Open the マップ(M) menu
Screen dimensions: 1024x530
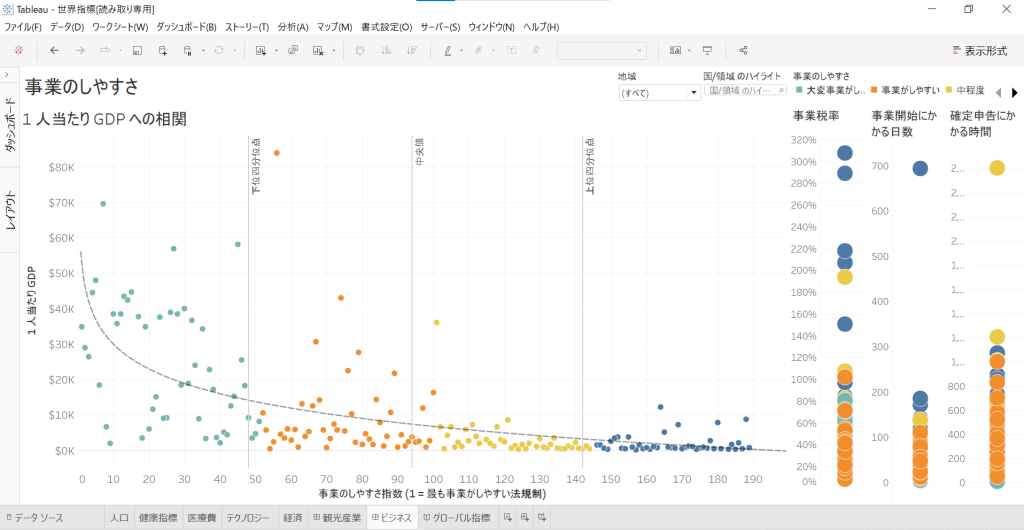(x=334, y=27)
